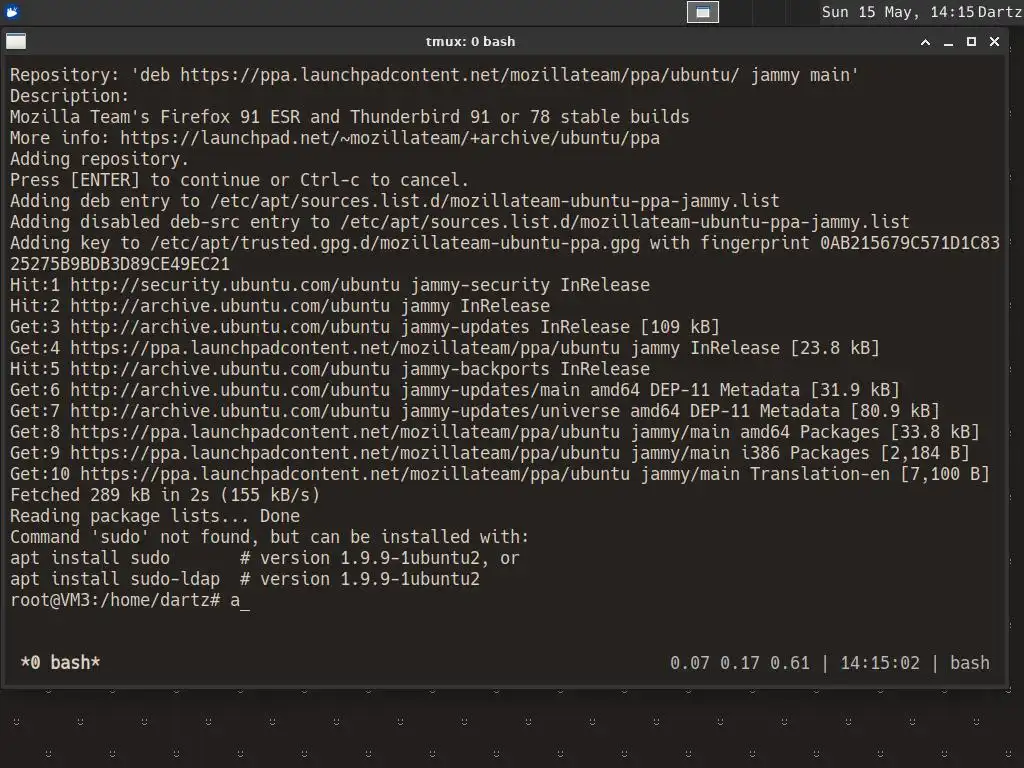Click the URL on the Get:7 line

click(230, 411)
